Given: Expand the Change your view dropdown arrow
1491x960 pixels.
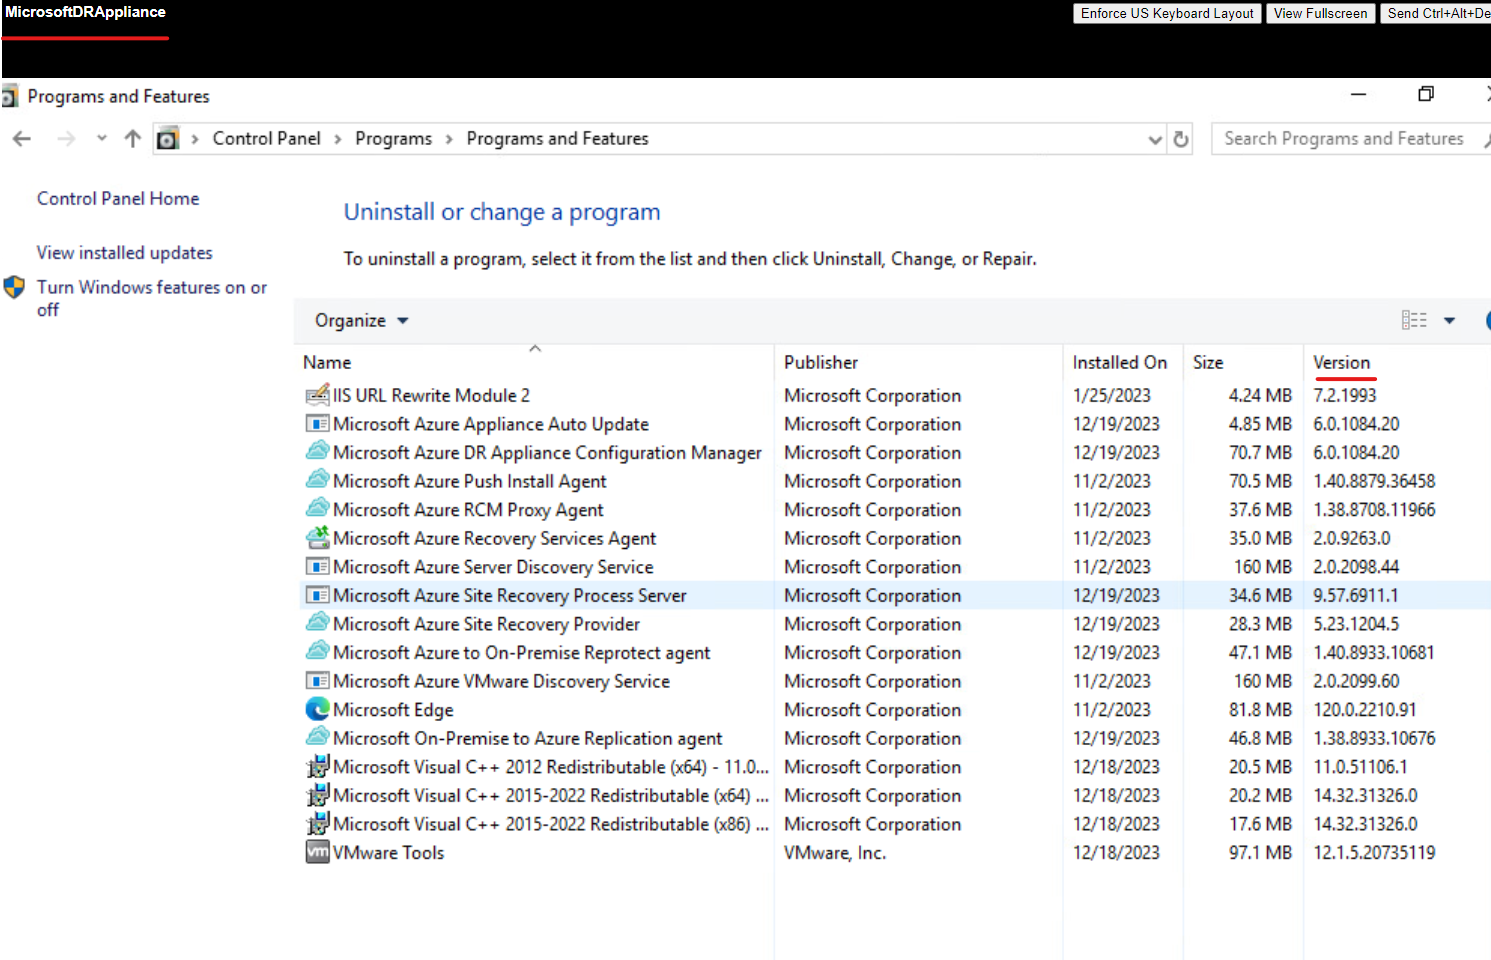Looking at the screenshot, I should (x=1450, y=320).
